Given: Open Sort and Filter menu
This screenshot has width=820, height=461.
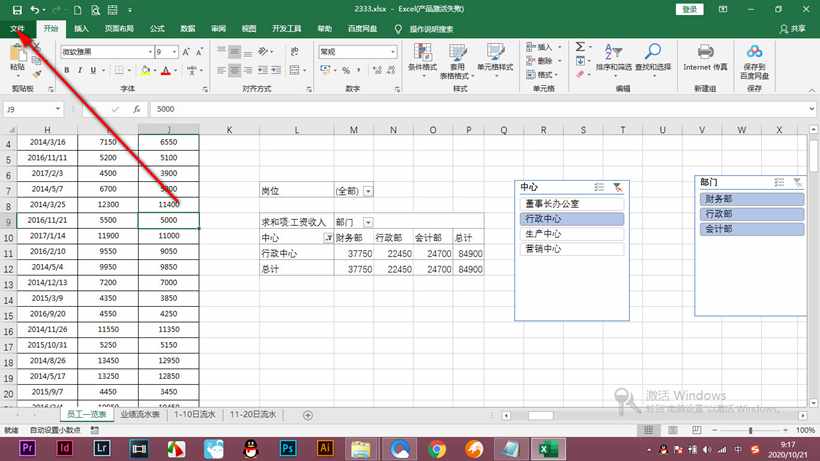Looking at the screenshot, I should coord(613,59).
